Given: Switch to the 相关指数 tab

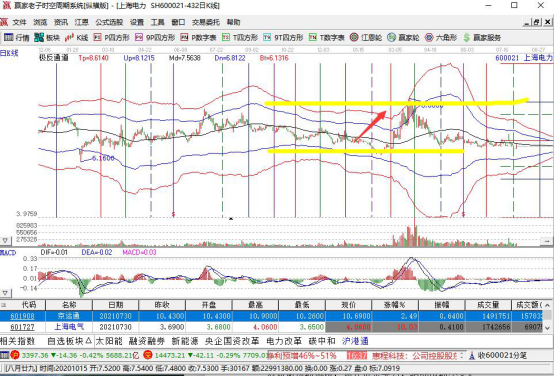Looking at the screenshot, I should coord(18,341).
